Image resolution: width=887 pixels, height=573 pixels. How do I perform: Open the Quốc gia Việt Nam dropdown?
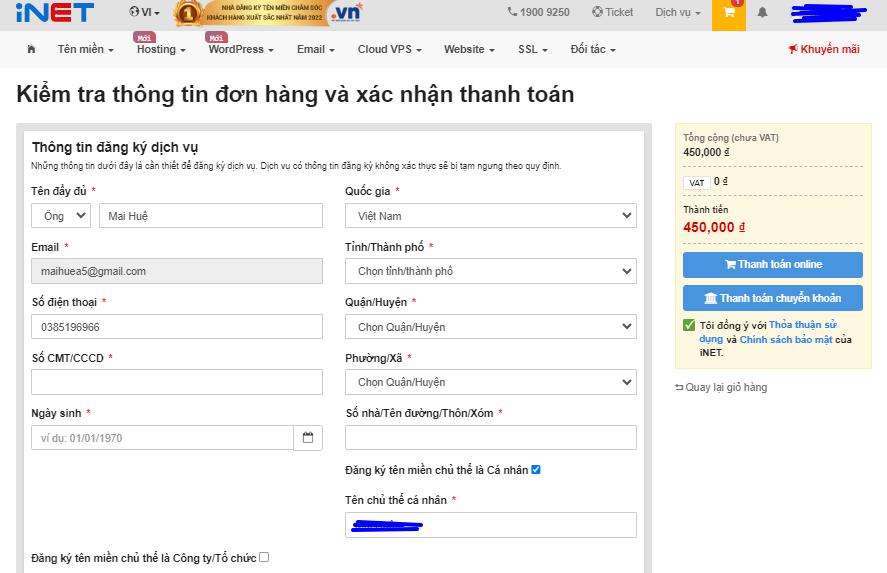(x=491, y=216)
